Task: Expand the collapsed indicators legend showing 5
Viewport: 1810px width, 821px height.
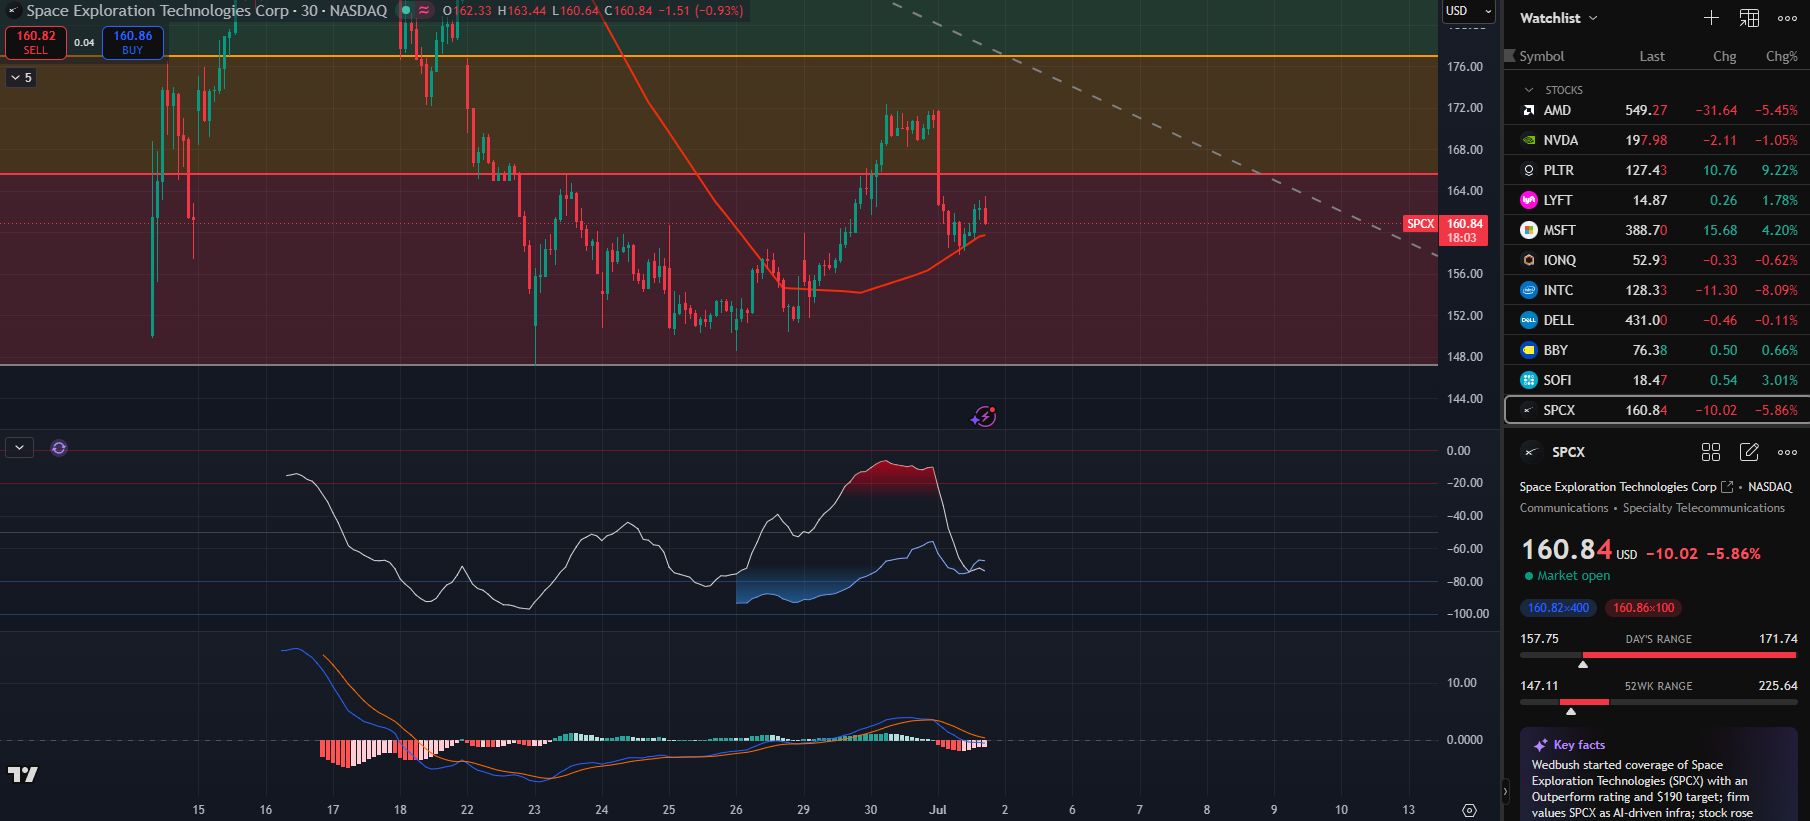Action: (21, 77)
